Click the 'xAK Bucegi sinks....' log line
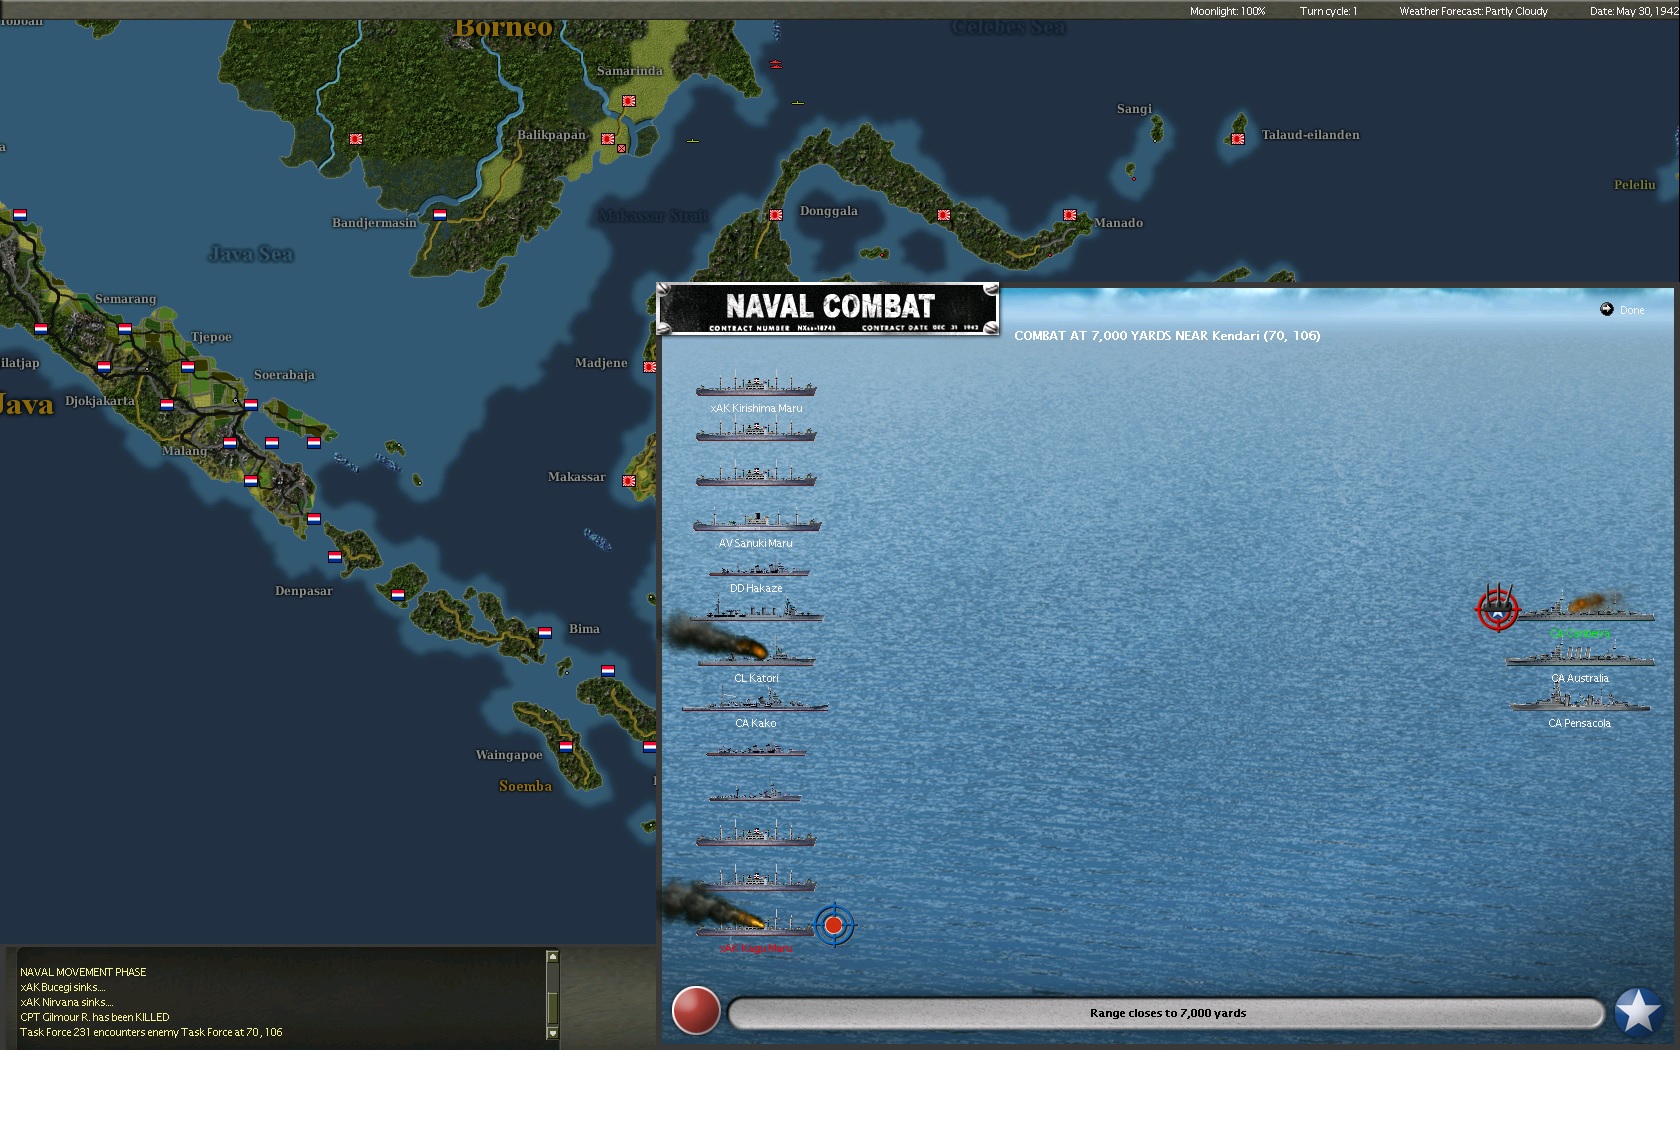 62,987
